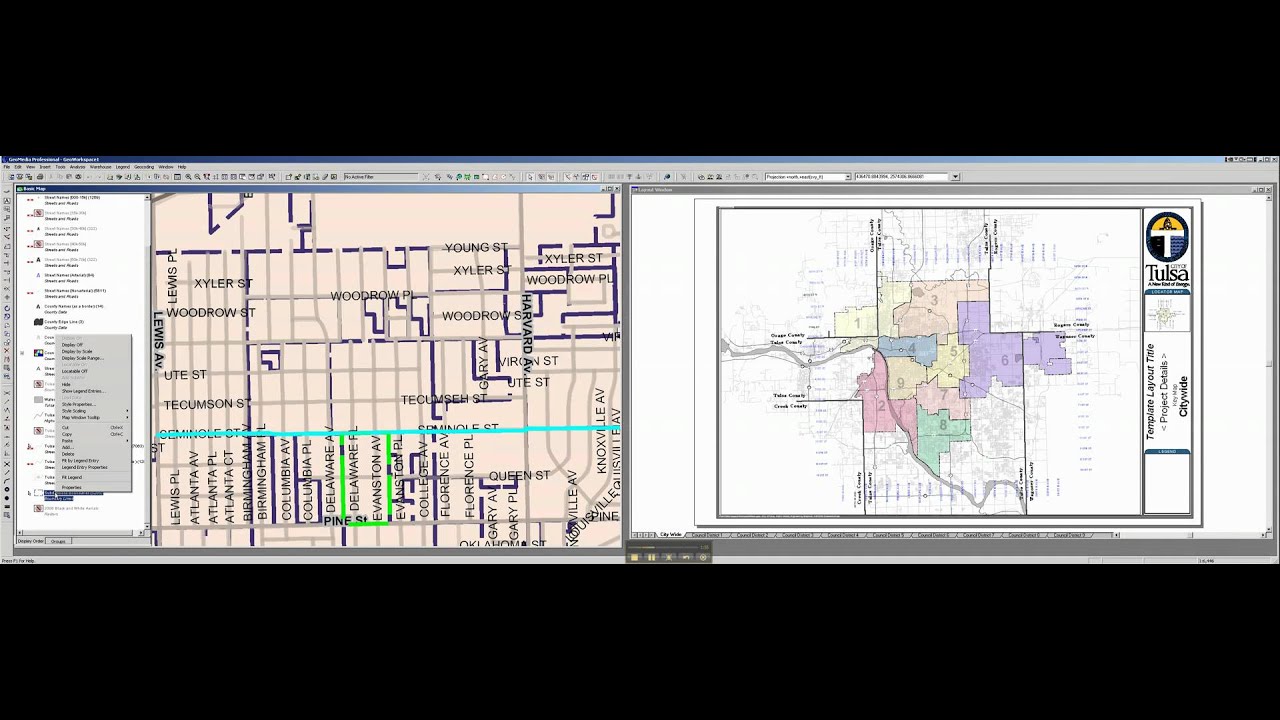Select Fit Legend option
The image size is (1280, 720).
click(92, 477)
